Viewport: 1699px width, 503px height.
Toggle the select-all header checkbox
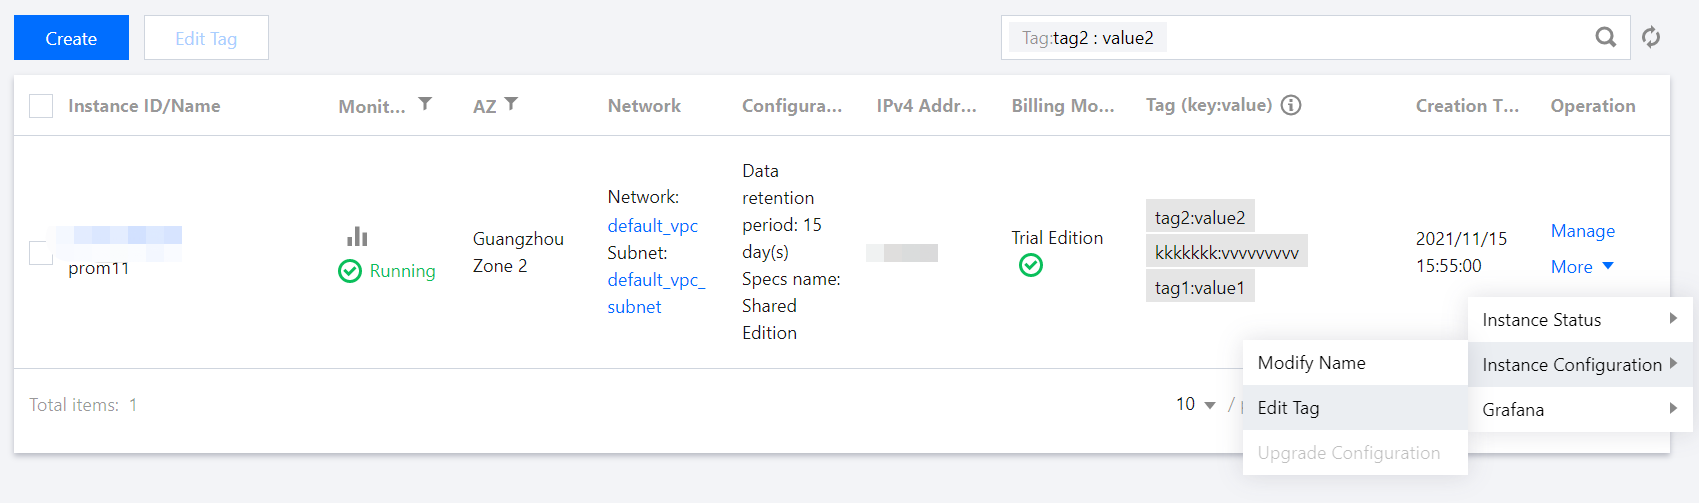[x=41, y=106]
